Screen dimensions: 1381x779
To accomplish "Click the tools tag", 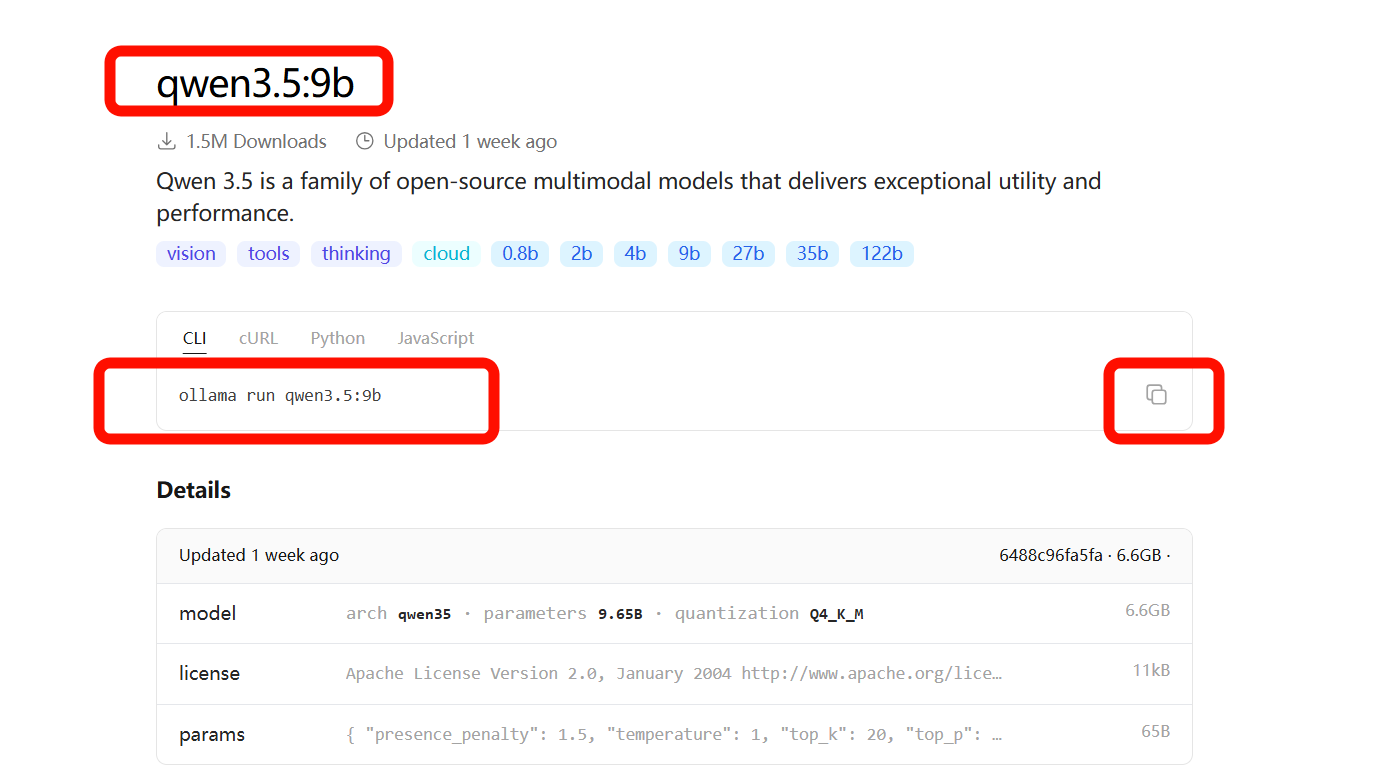I will [269, 254].
